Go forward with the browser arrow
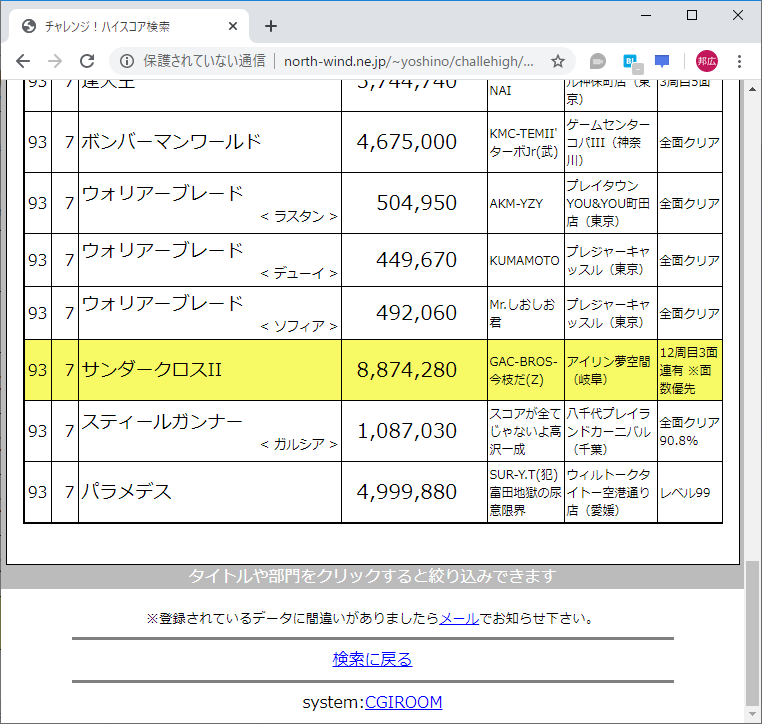This screenshot has width=762, height=724. click(x=55, y=61)
